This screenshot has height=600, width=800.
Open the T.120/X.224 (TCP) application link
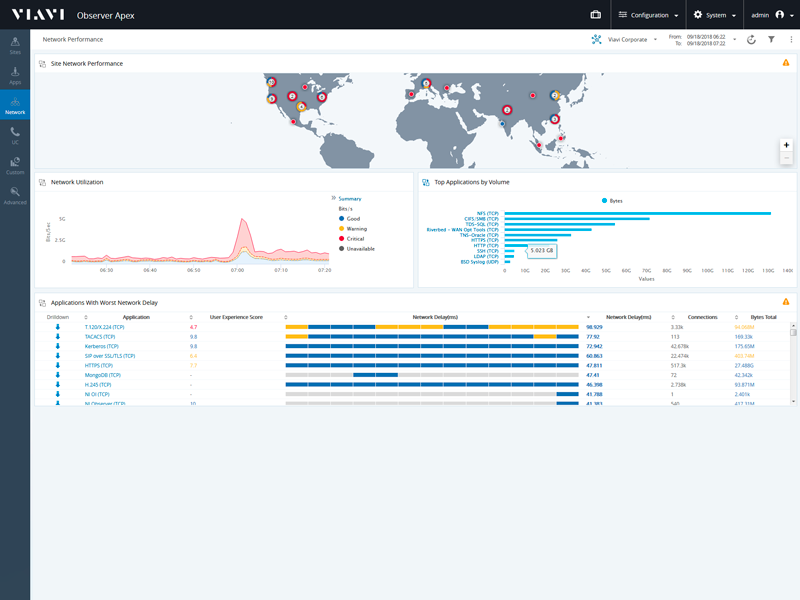point(105,327)
